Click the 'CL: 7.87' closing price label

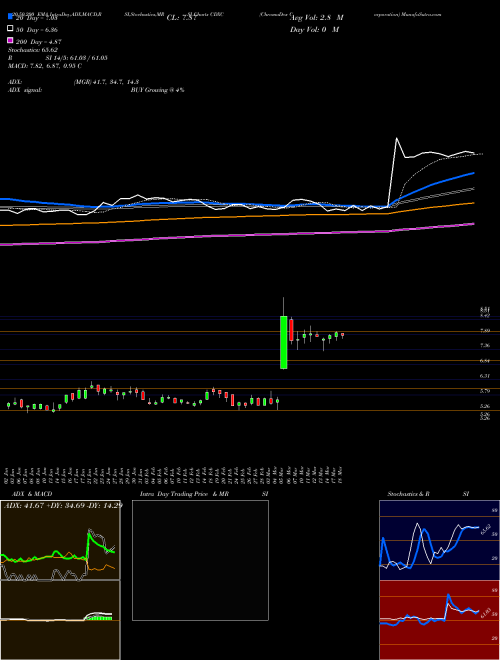[x=181, y=18]
